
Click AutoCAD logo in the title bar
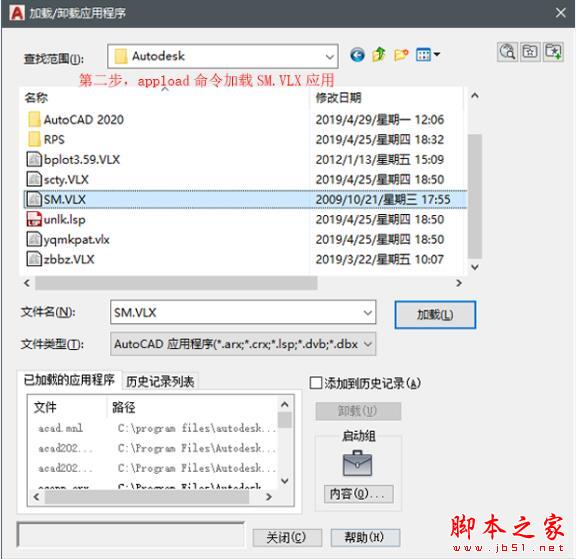tap(17, 13)
